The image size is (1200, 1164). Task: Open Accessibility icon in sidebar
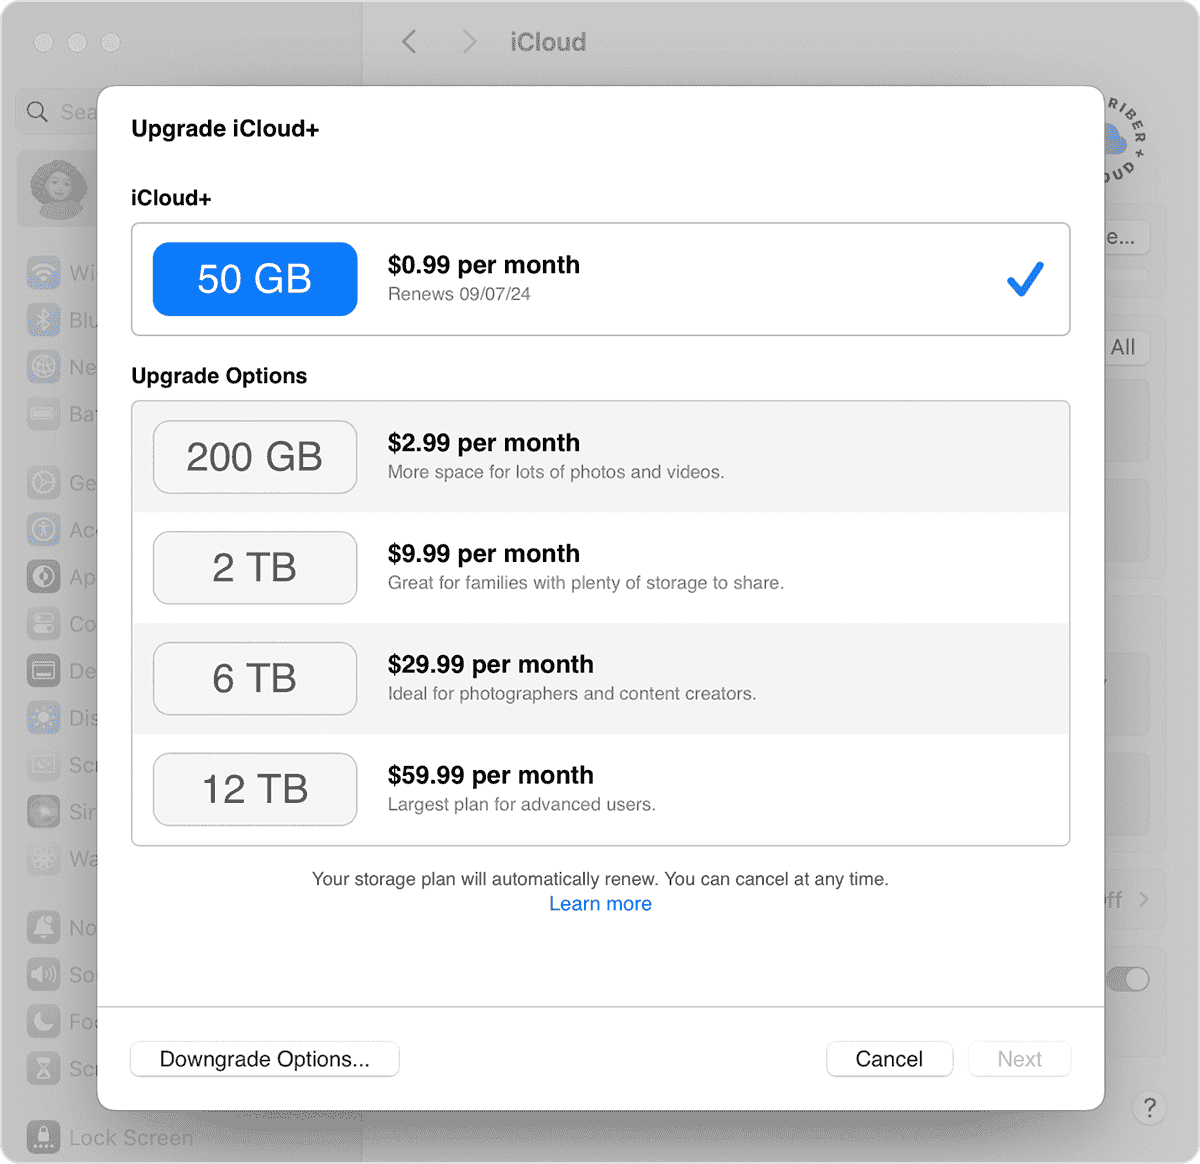click(44, 530)
